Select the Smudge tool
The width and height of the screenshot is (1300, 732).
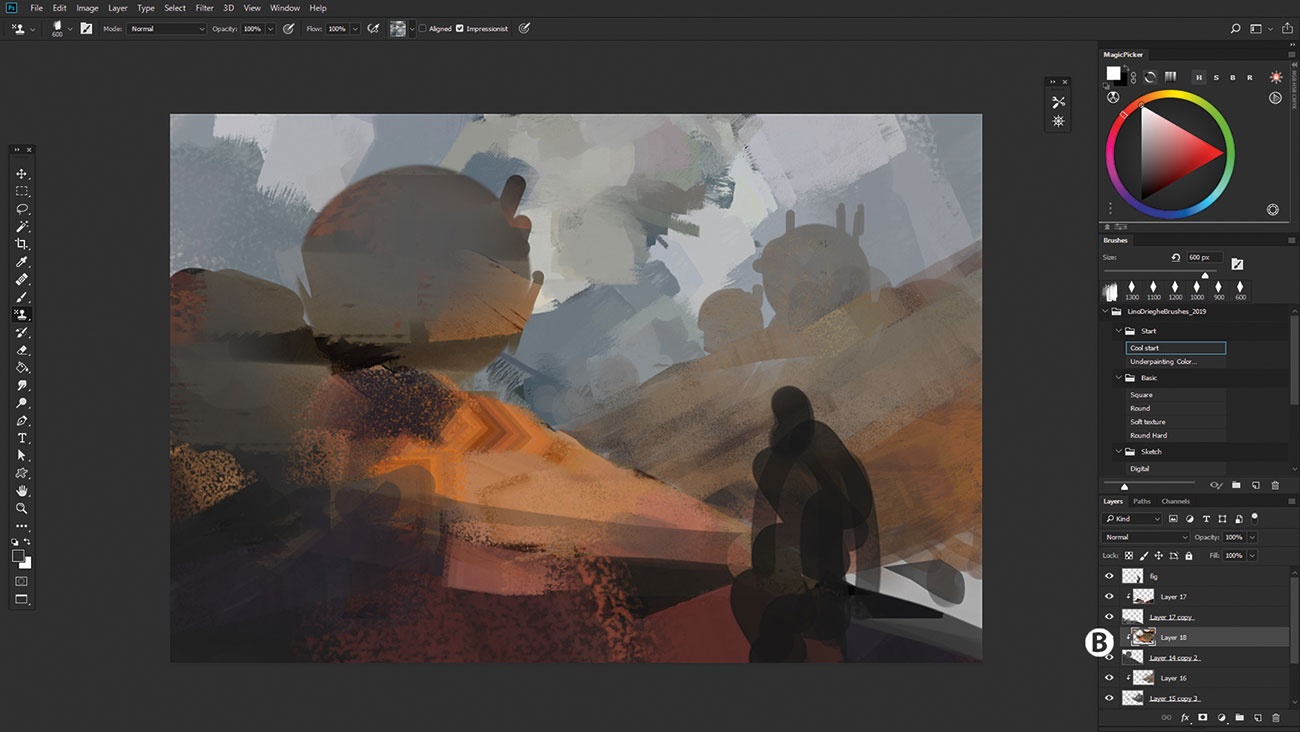(21, 385)
